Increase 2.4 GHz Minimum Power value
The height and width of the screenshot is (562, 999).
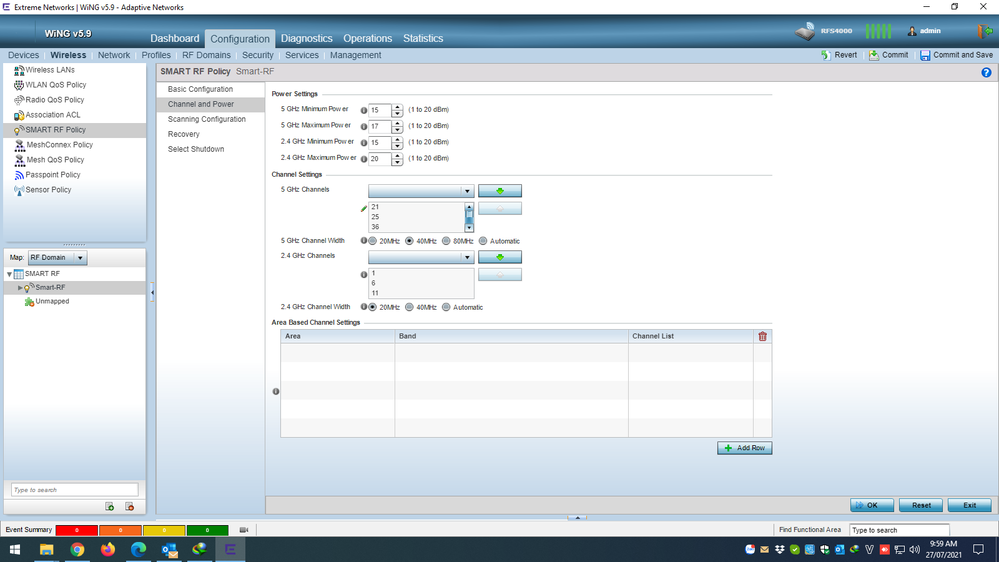coord(398,140)
